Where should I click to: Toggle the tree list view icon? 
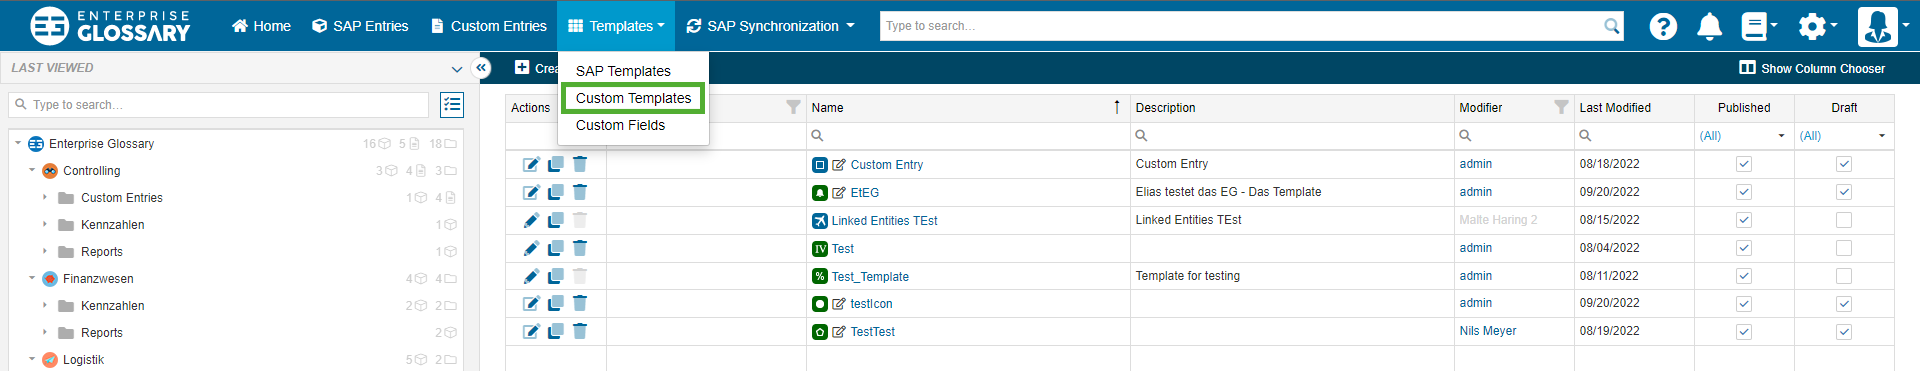point(452,105)
